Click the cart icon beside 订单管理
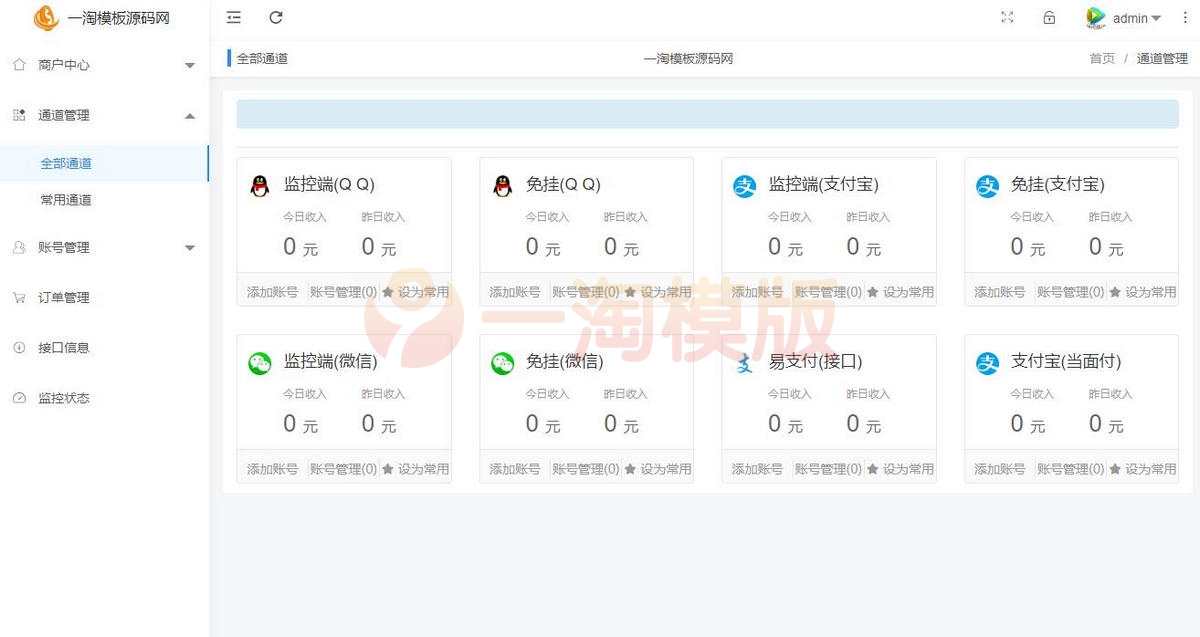This screenshot has width=1200, height=637. tap(19, 297)
